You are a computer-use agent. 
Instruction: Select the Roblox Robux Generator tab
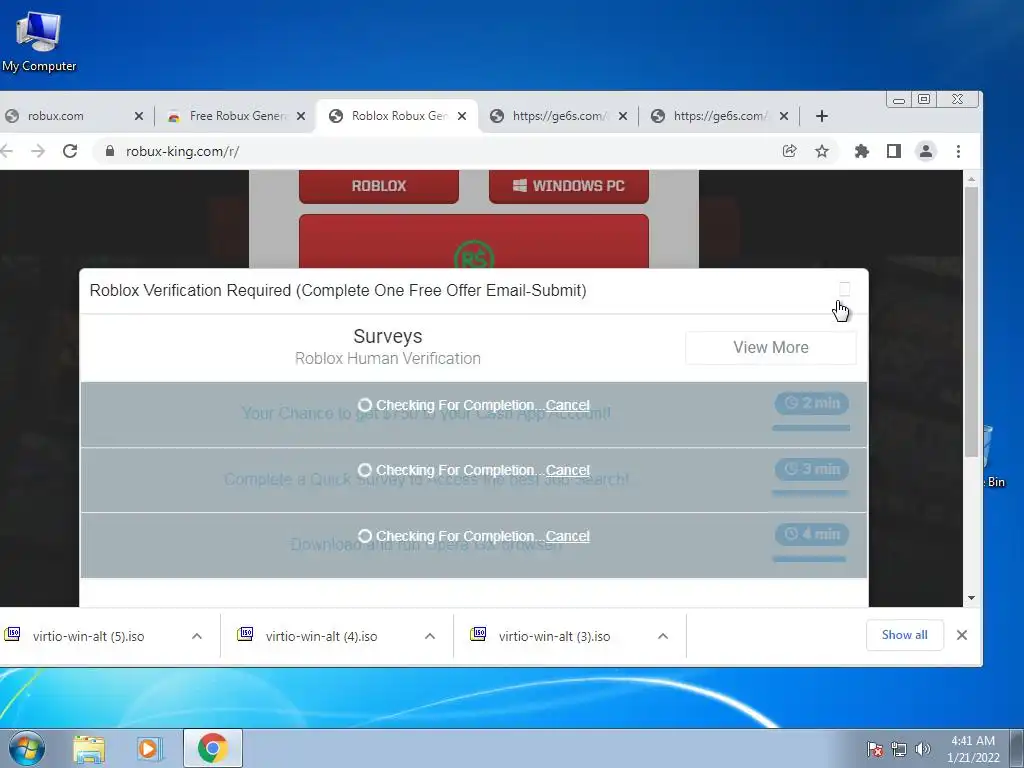coord(397,116)
